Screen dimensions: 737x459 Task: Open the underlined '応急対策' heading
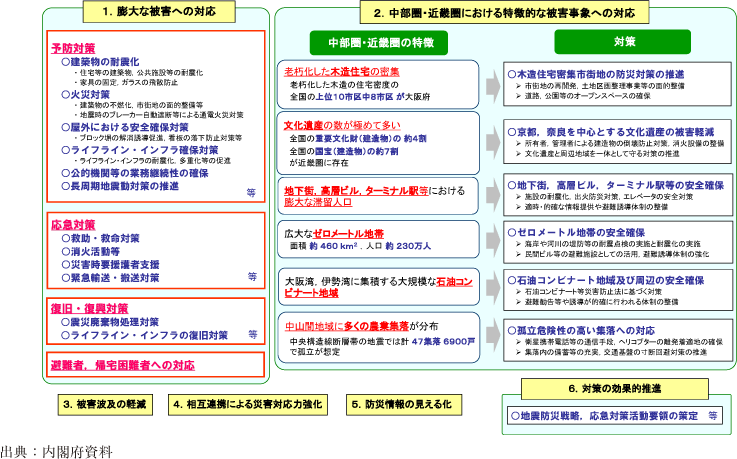pyautogui.click(x=73, y=225)
